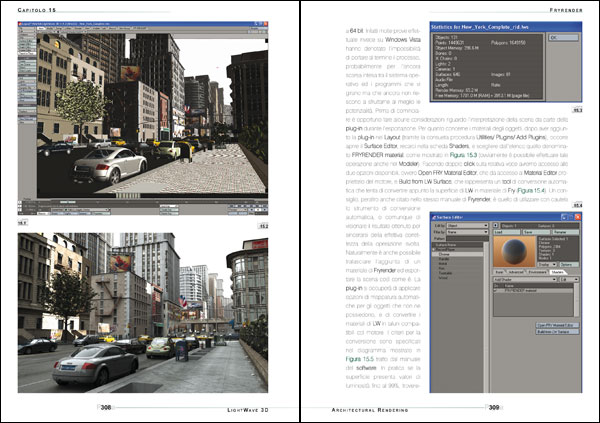Click the Surface Editor title bar icon

[x=434, y=217]
